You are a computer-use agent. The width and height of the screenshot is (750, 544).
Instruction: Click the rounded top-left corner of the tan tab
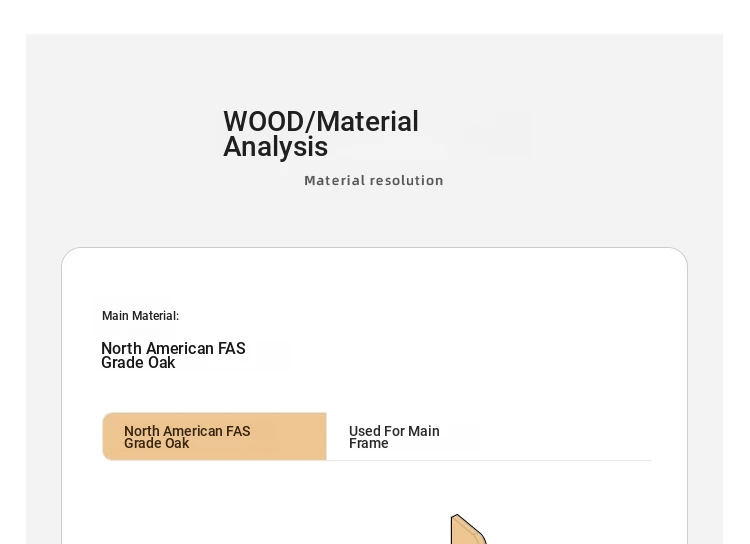(x=106, y=416)
